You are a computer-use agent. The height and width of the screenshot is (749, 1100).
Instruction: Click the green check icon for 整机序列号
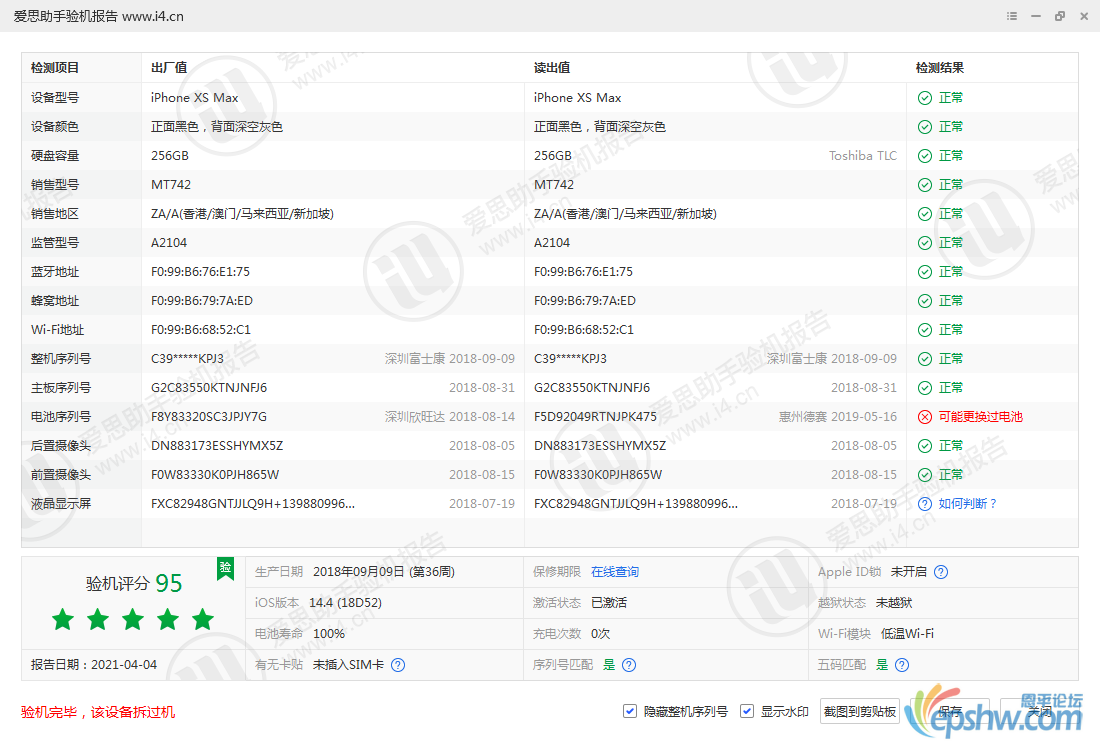(925, 359)
